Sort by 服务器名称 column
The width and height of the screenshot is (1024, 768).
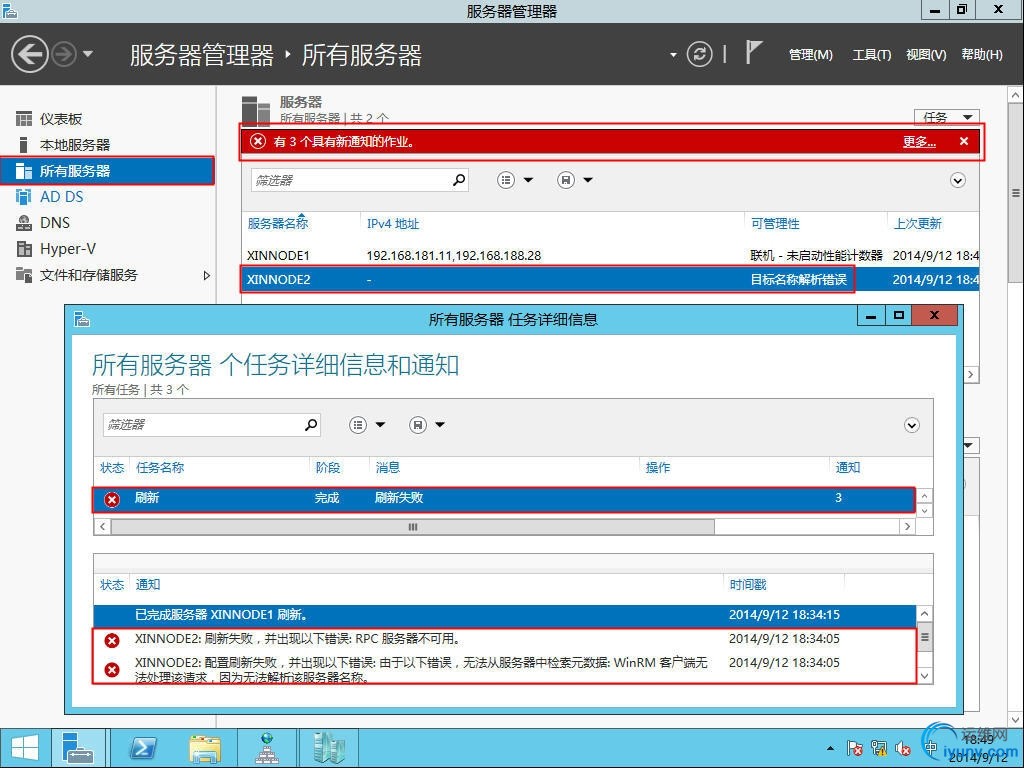point(278,223)
